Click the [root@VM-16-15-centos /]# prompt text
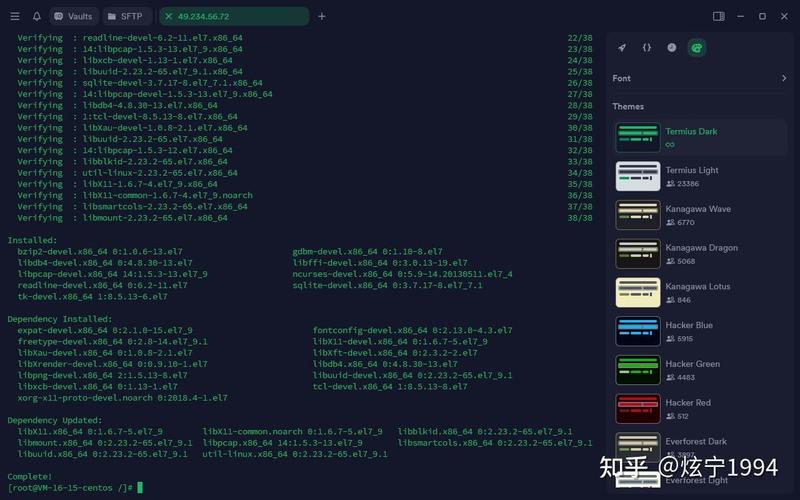Image resolution: width=800 pixels, height=500 pixels. tap(70, 488)
